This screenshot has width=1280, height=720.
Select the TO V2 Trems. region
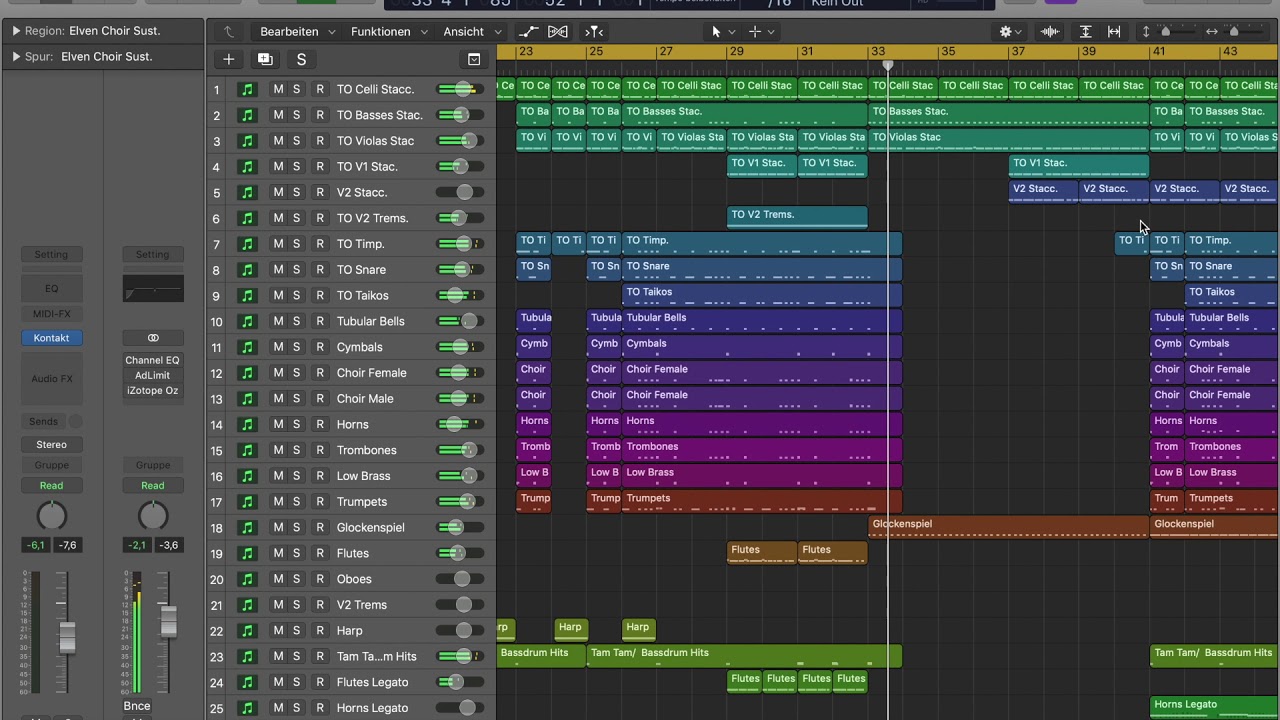coord(797,217)
